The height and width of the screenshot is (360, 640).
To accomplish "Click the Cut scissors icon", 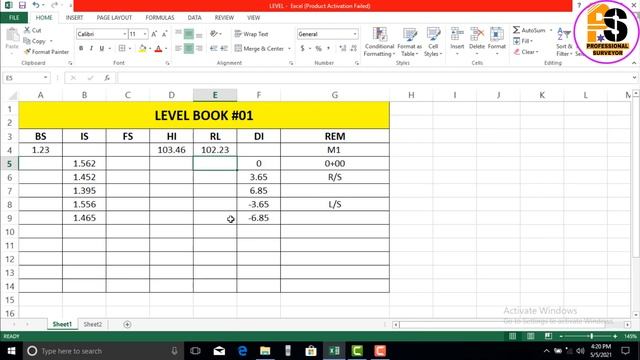I will click(27, 30).
